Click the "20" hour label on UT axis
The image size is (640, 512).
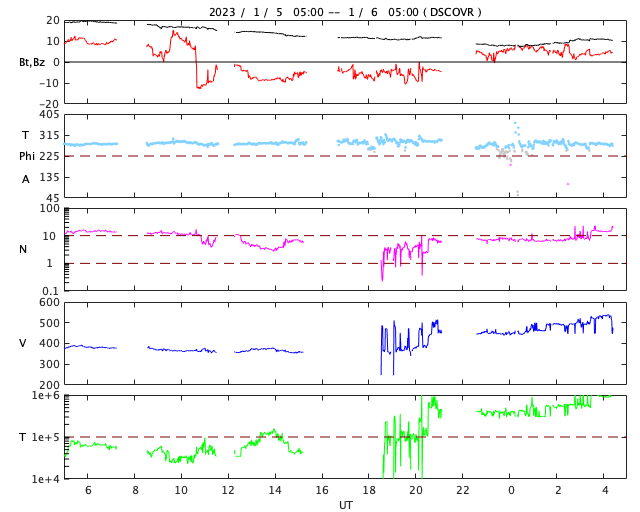(x=416, y=490)
